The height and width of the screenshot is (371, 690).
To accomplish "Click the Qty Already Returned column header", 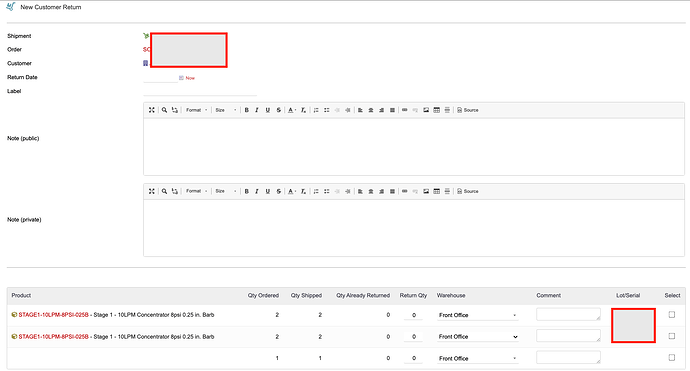I will point(363,295).
